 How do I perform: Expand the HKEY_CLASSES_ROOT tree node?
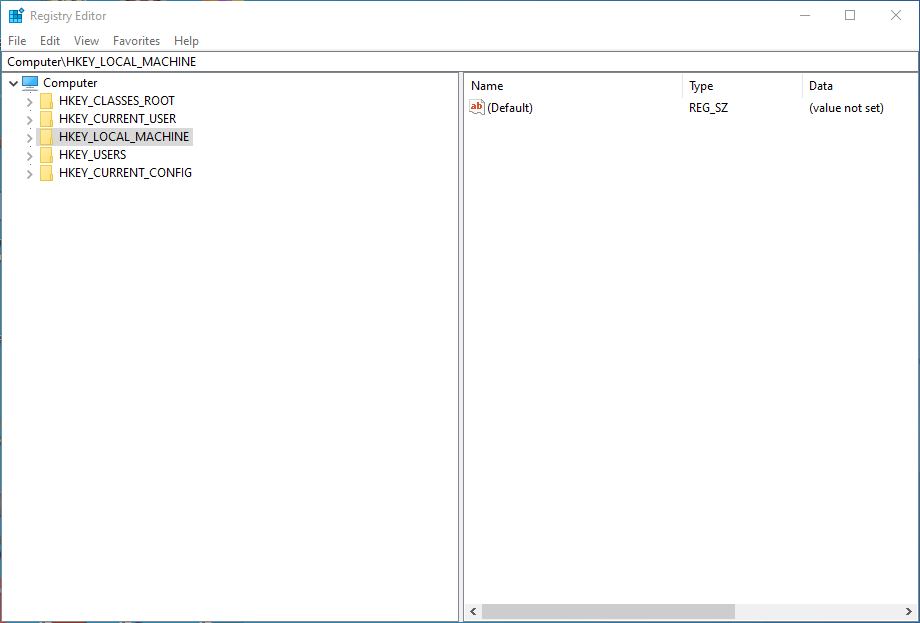tap(30, 100)
